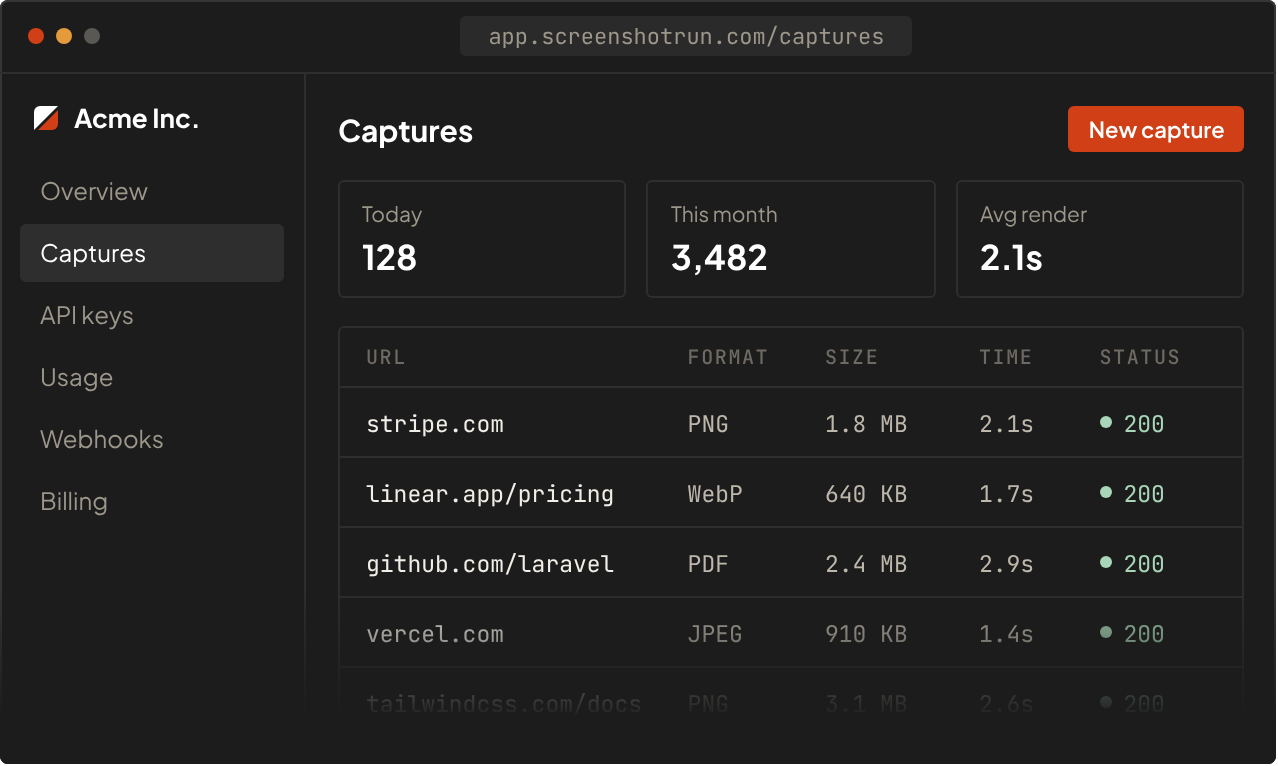The height and width of the screenshot is (766, 1278).
Task: Click the 200 status for github.com/laravel
Action: point(1133,564)
